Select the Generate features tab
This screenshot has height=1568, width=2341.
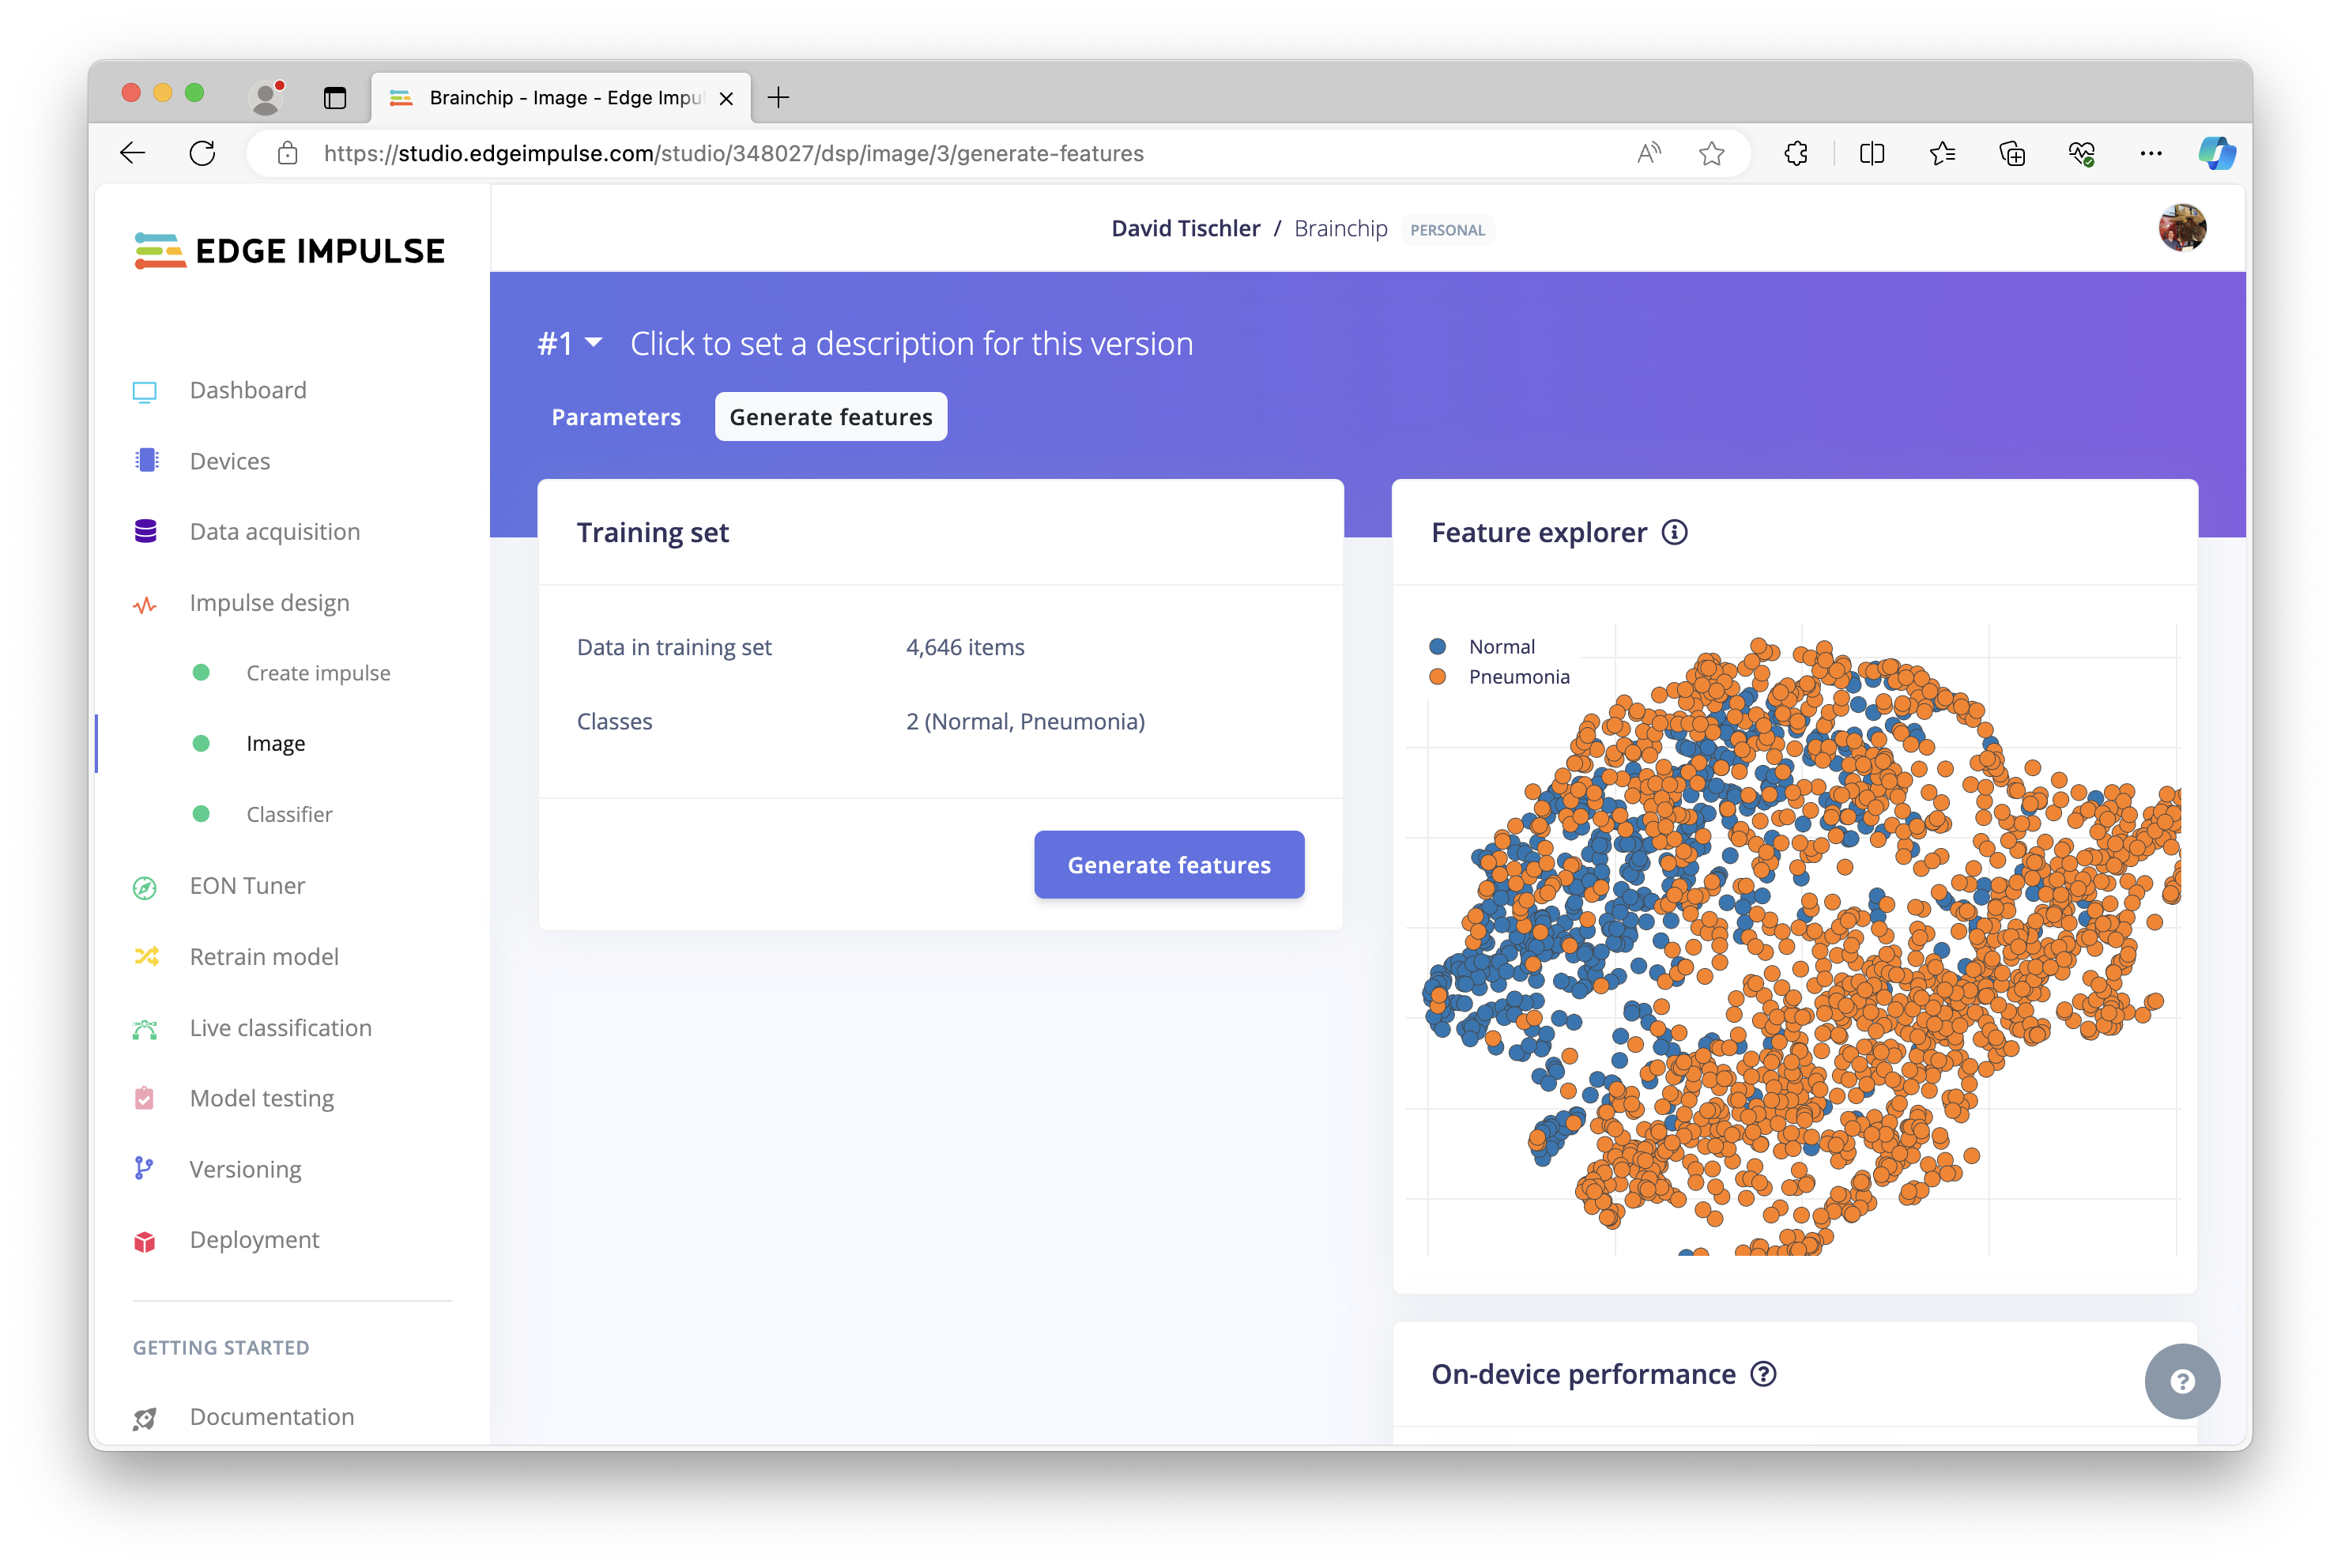pyautogui.click(x=831, y=416)
